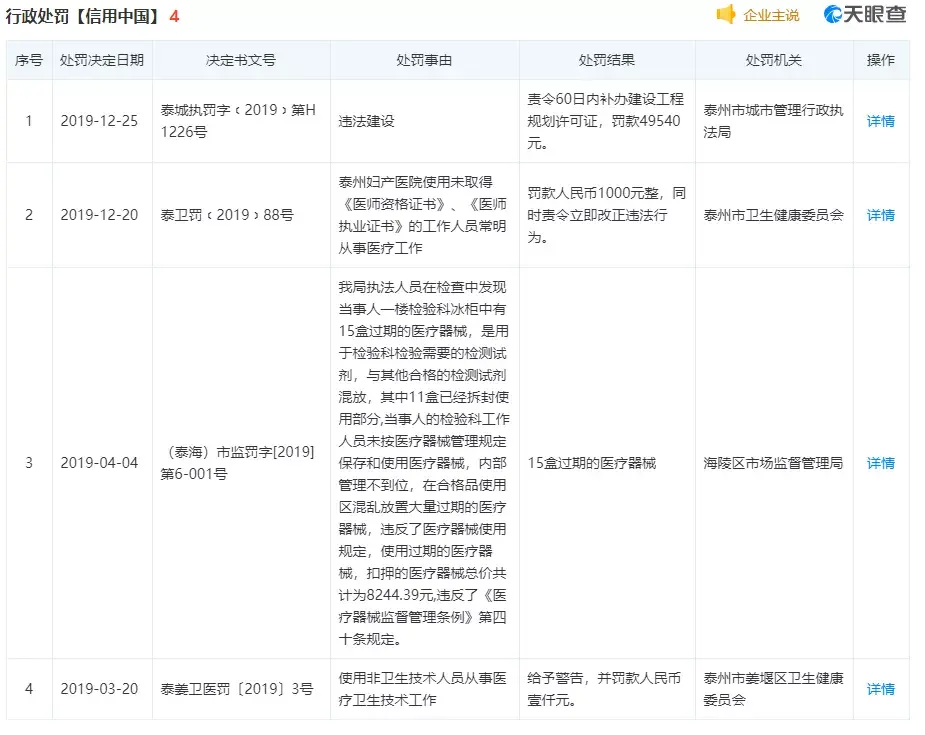This screenshot has height=735, width=925.
Task: Click document number 泰姜卫医罚〔2019〕3号
Action: click(237, 689)
